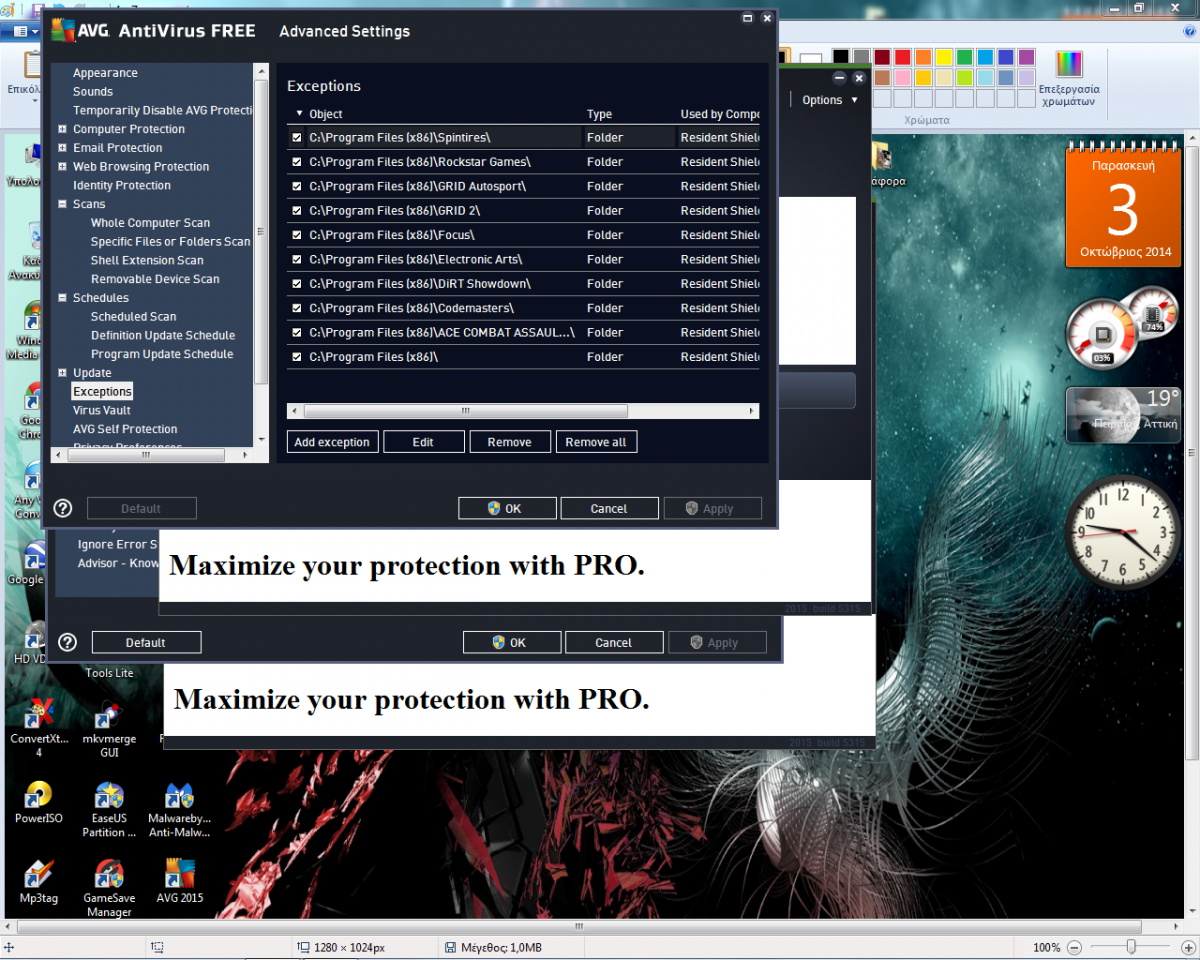Launch the PowerISO desktop shortcut
The width and height of the screenshot is (1200, 960).
point(38,802)
